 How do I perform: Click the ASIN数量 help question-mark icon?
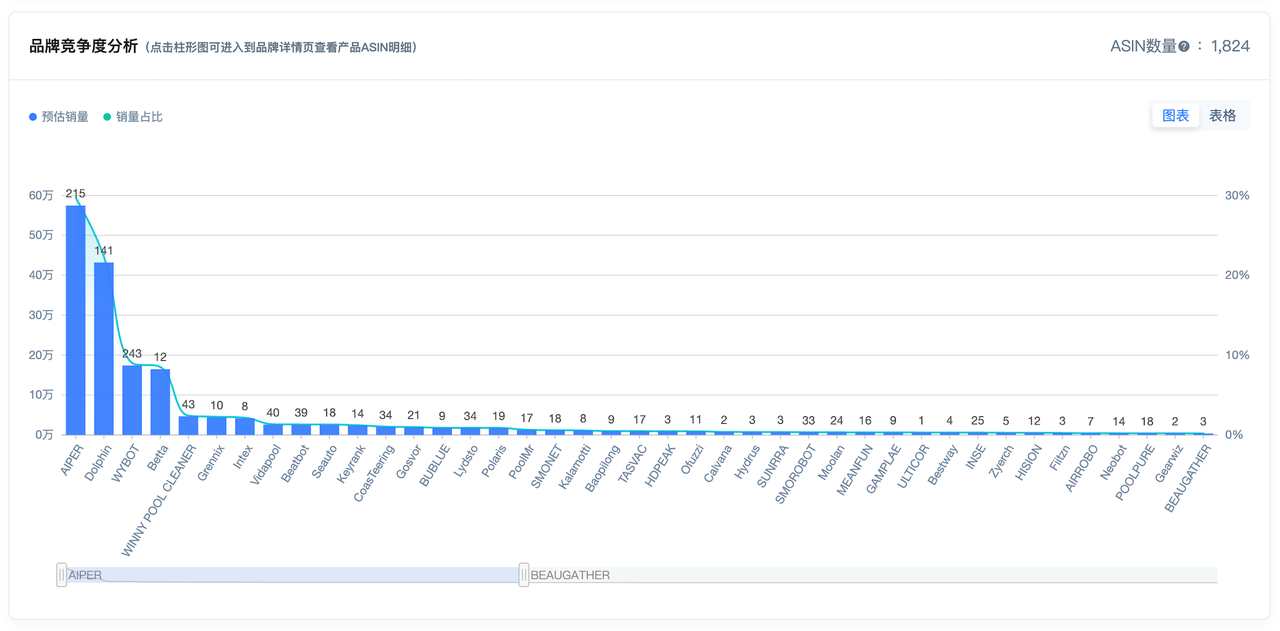click(1184, 47)
